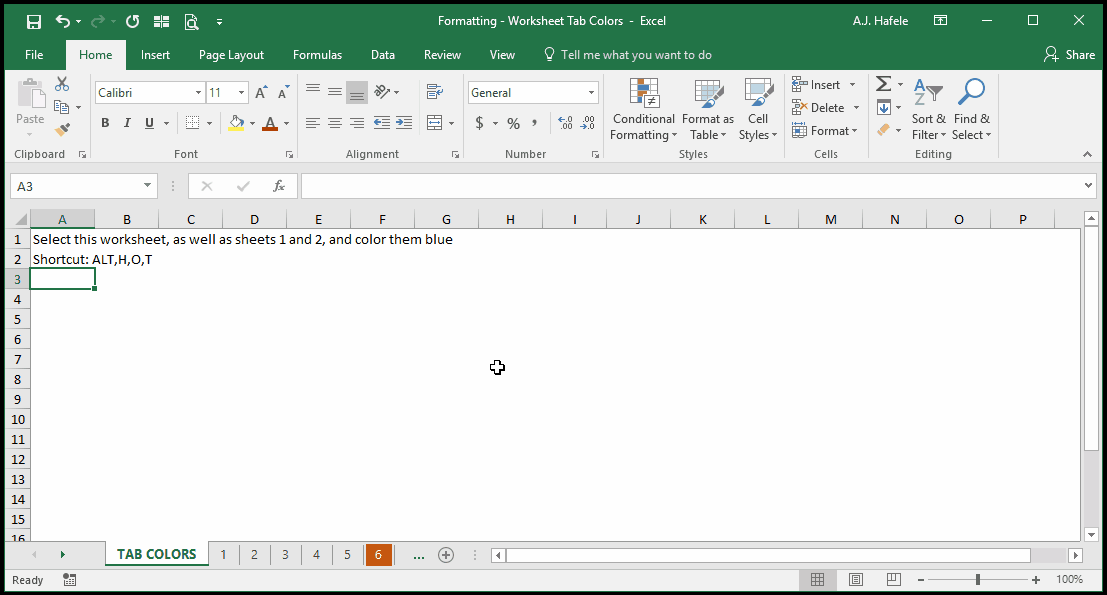
Task: Click the AutoSum sigma icon
Action: click(883, 84)
